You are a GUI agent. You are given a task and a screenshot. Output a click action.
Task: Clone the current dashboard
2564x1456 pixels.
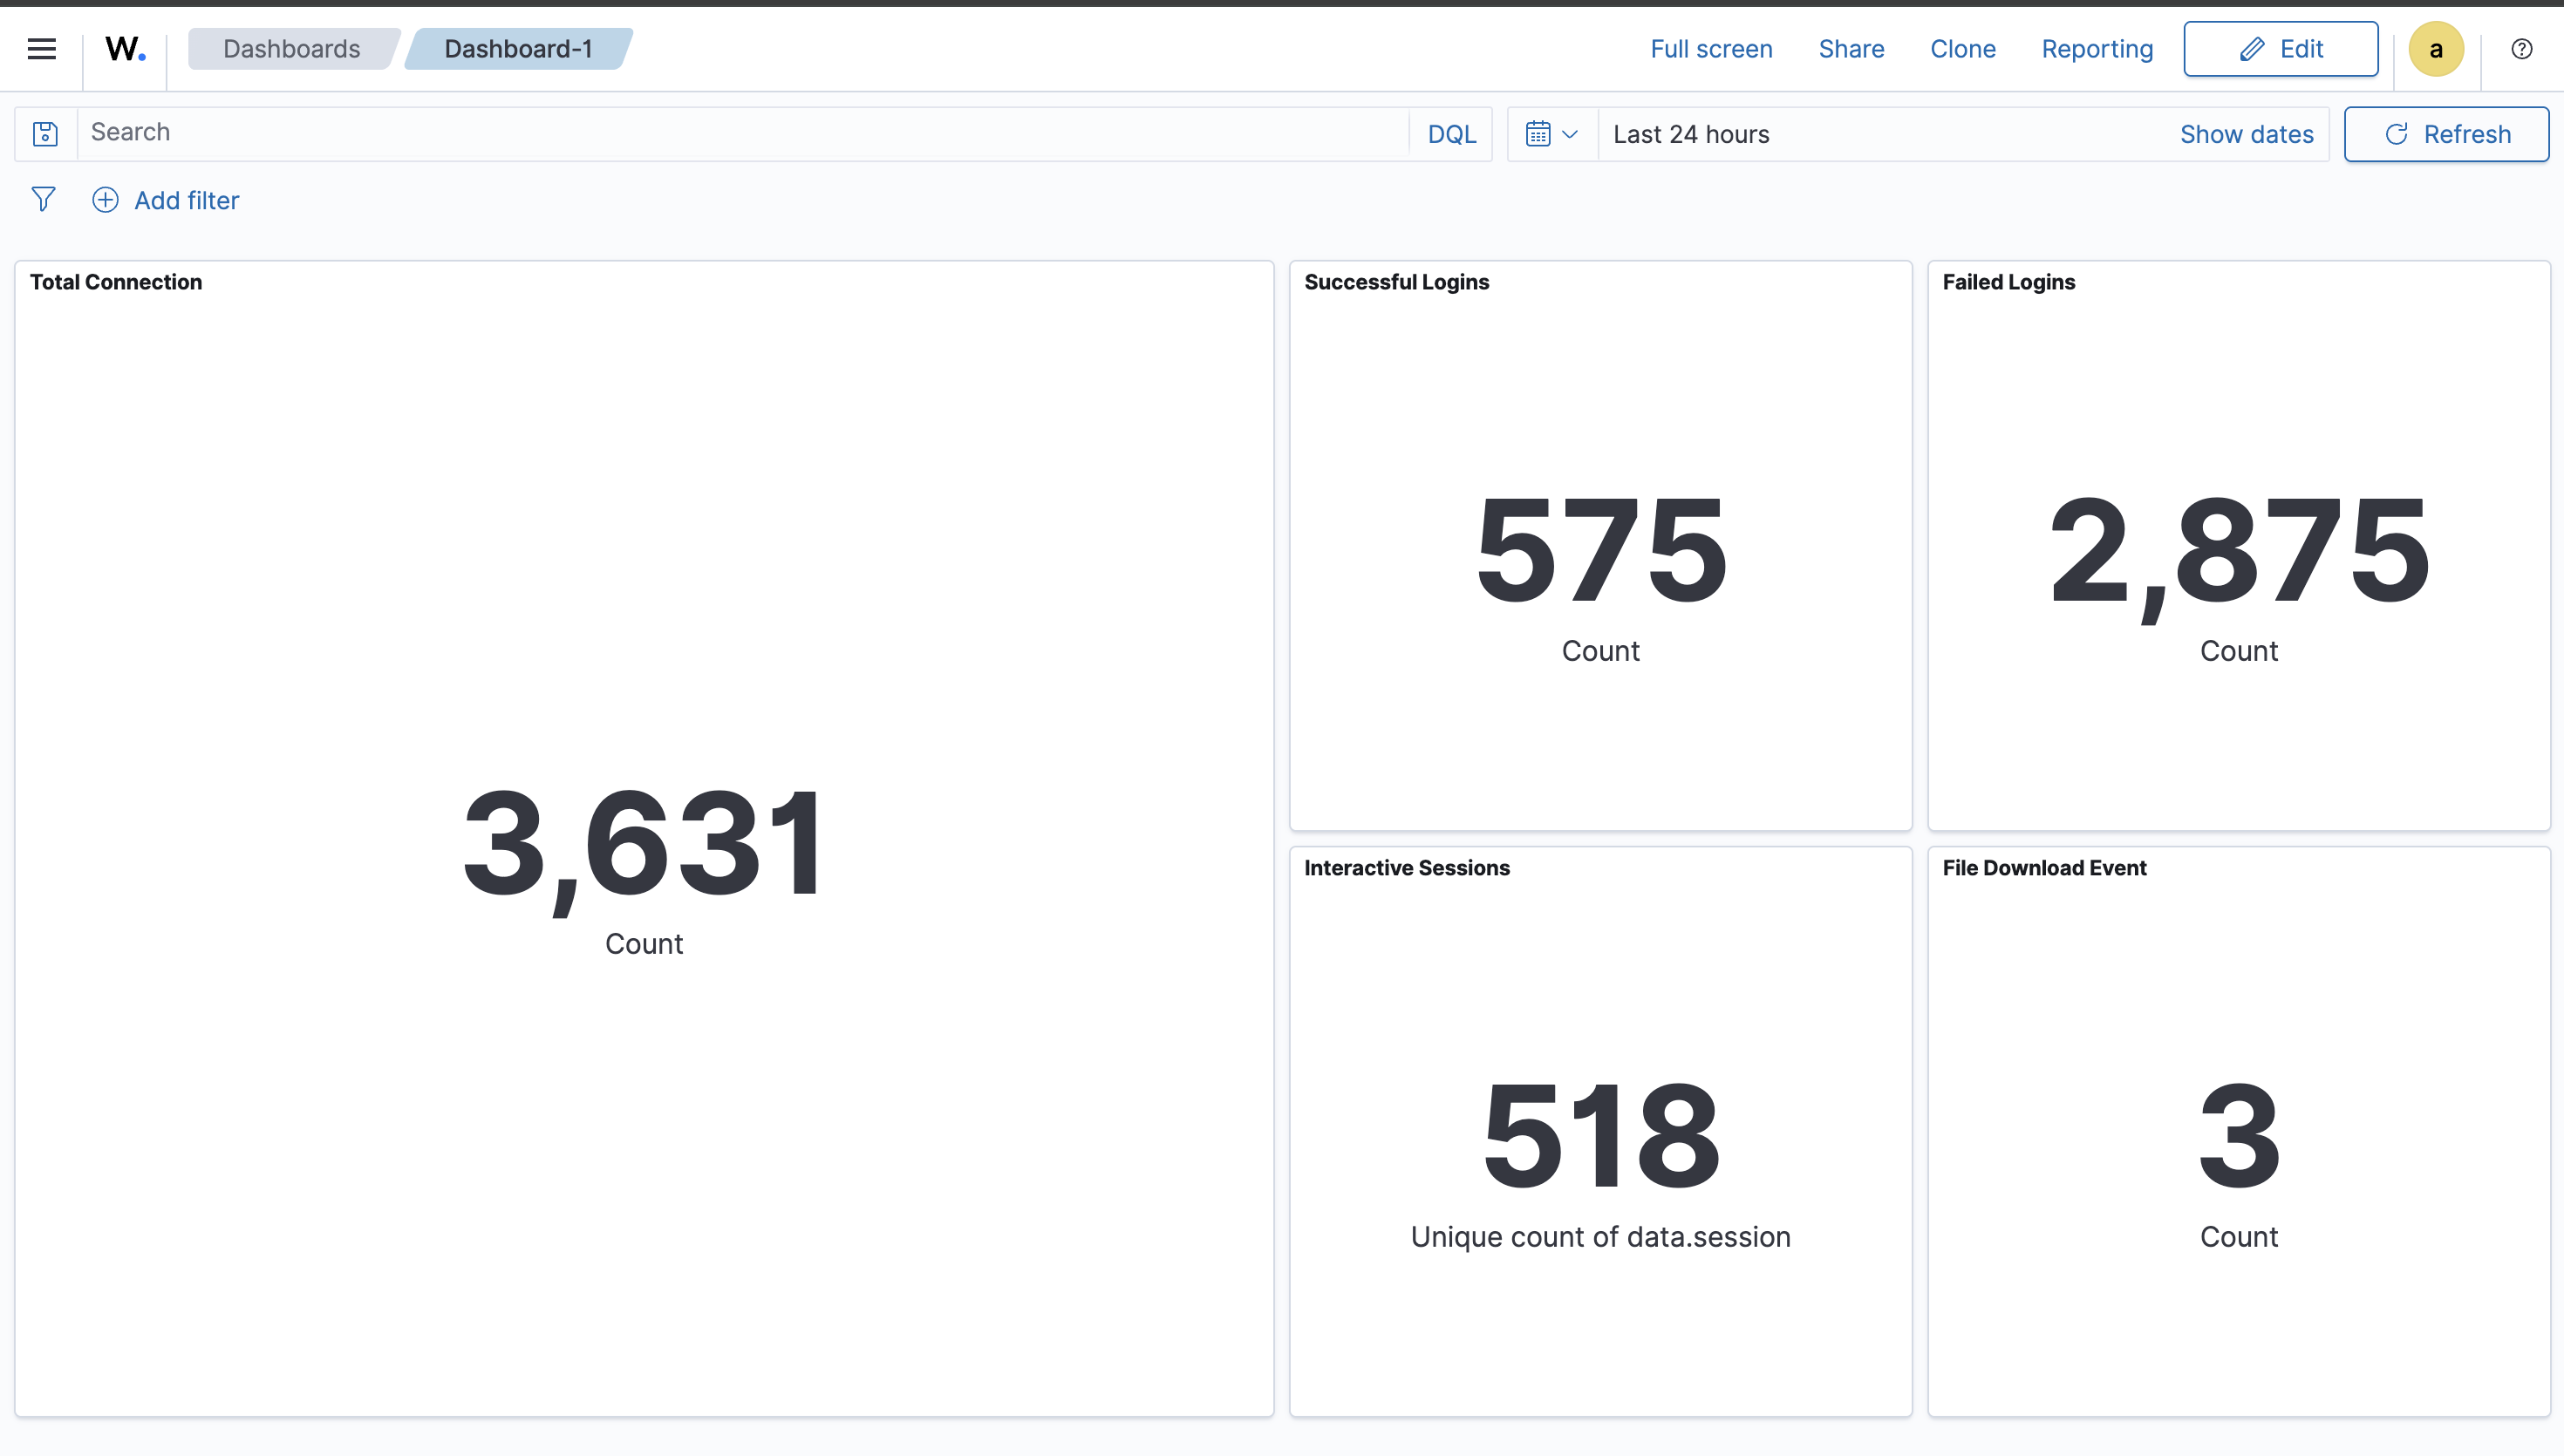1962,48
